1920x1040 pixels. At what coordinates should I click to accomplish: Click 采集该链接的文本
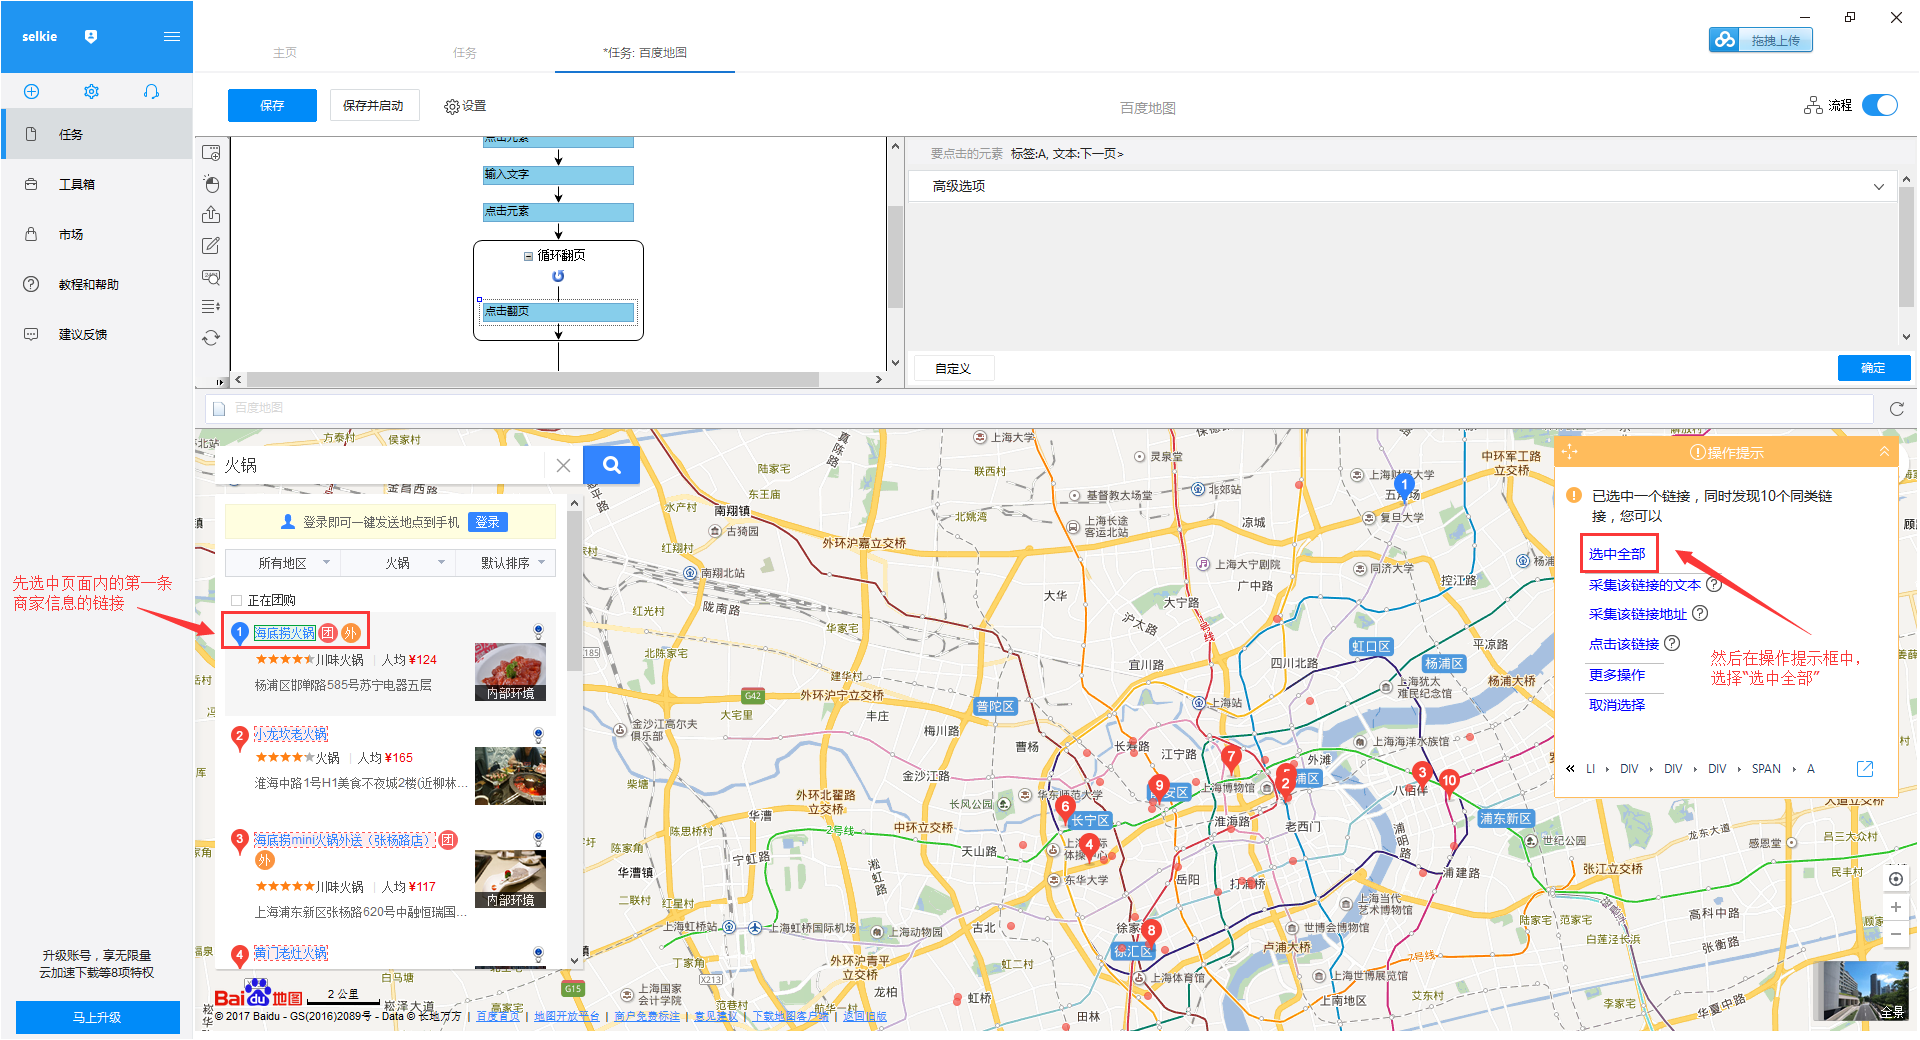click(x=1644, y=586)
